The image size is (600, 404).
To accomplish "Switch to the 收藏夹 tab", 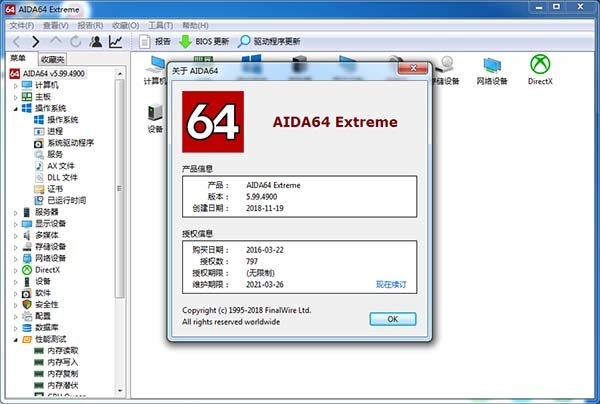I will pyautogui.click(x=52, y=59).
